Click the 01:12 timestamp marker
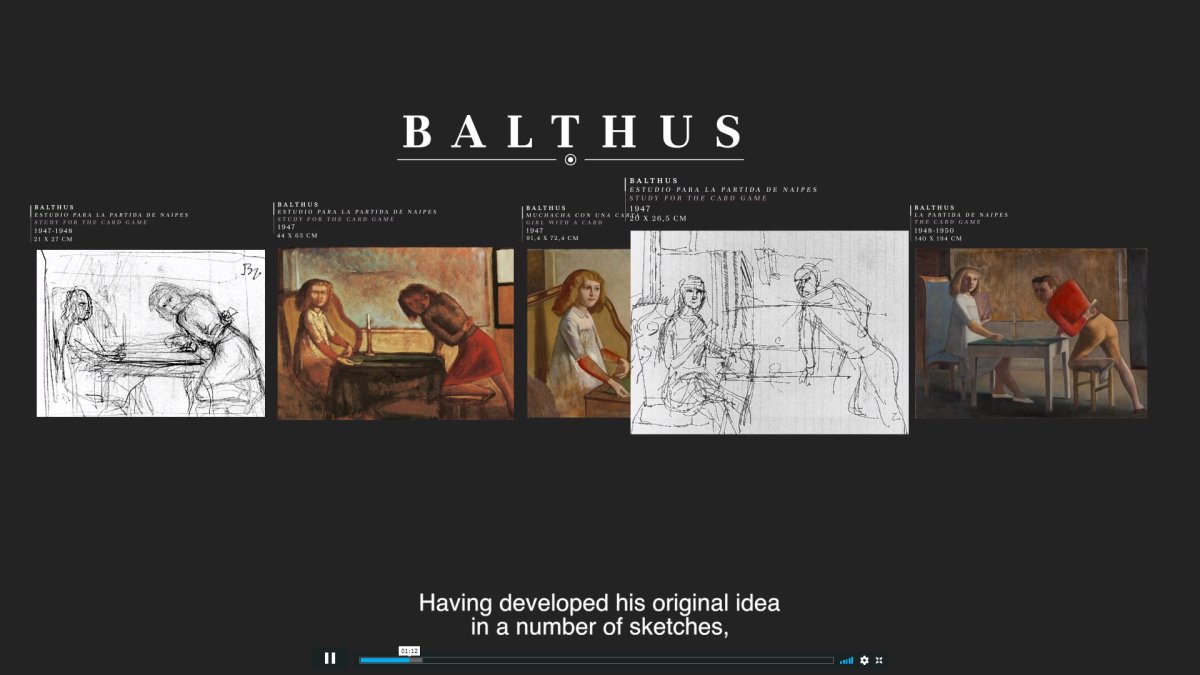The width and height of the screenshot is (1200, 675). coord(409,651)
